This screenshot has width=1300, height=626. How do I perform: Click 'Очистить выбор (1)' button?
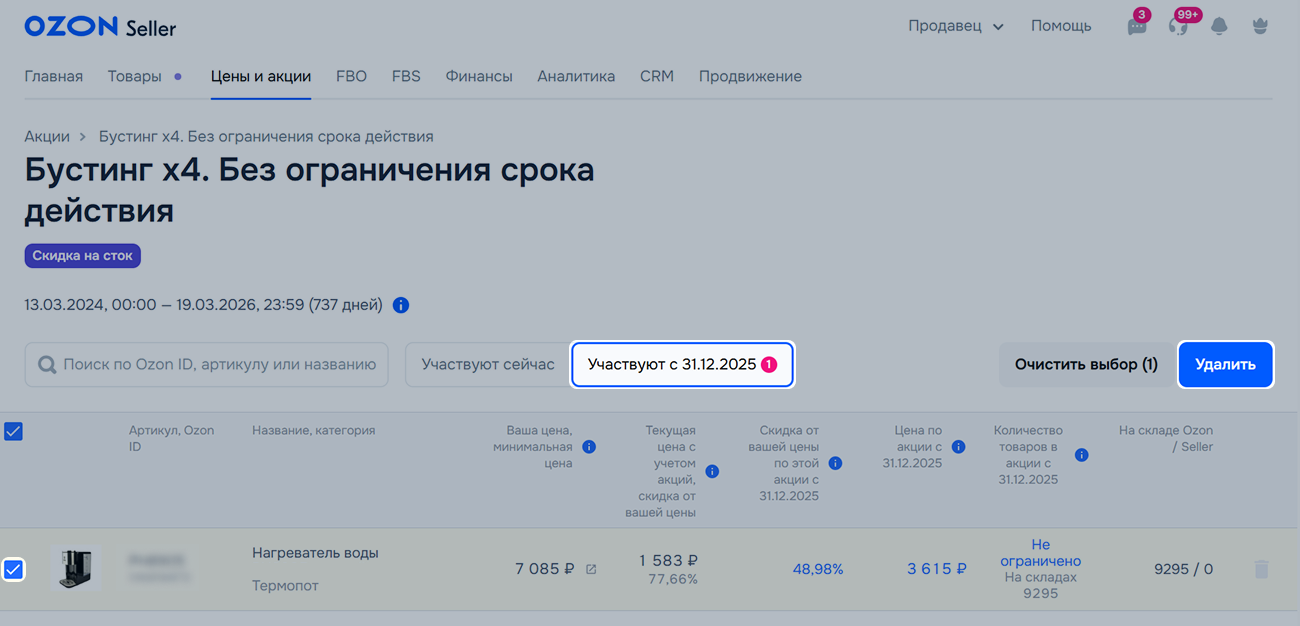(x=1085, y=365)
